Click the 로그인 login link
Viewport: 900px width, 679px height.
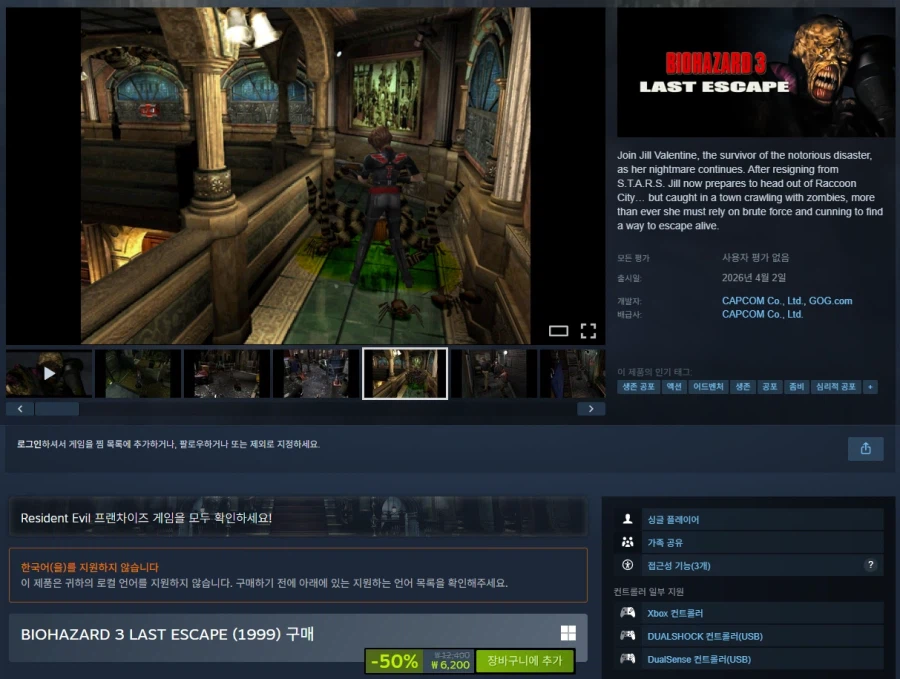click(31, 444)
